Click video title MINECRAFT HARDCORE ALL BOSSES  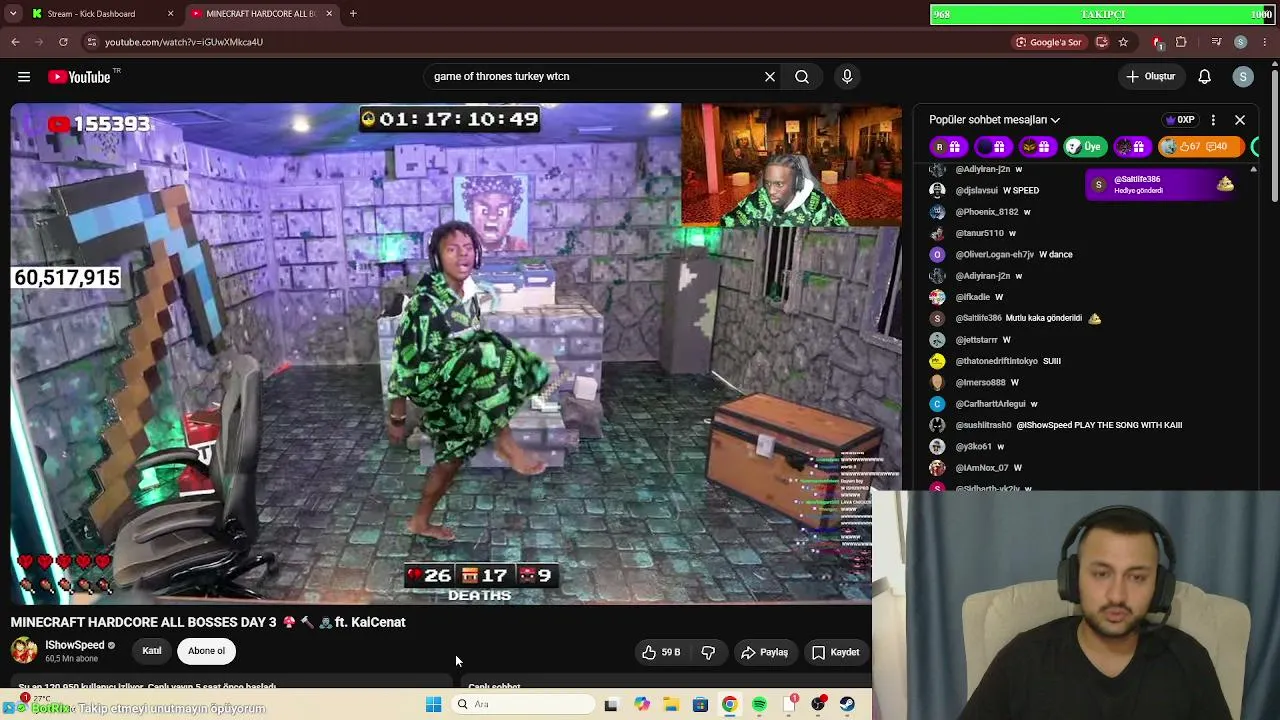coord(208,622)
